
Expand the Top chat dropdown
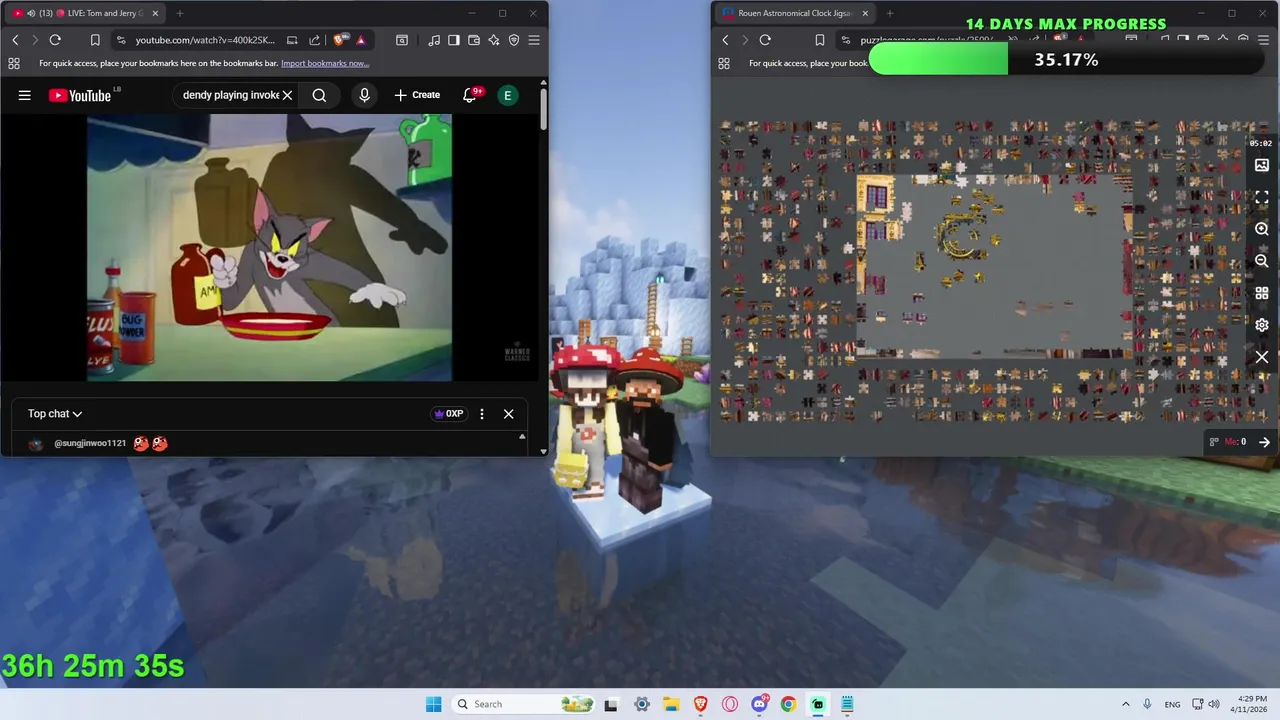(55, 414)
